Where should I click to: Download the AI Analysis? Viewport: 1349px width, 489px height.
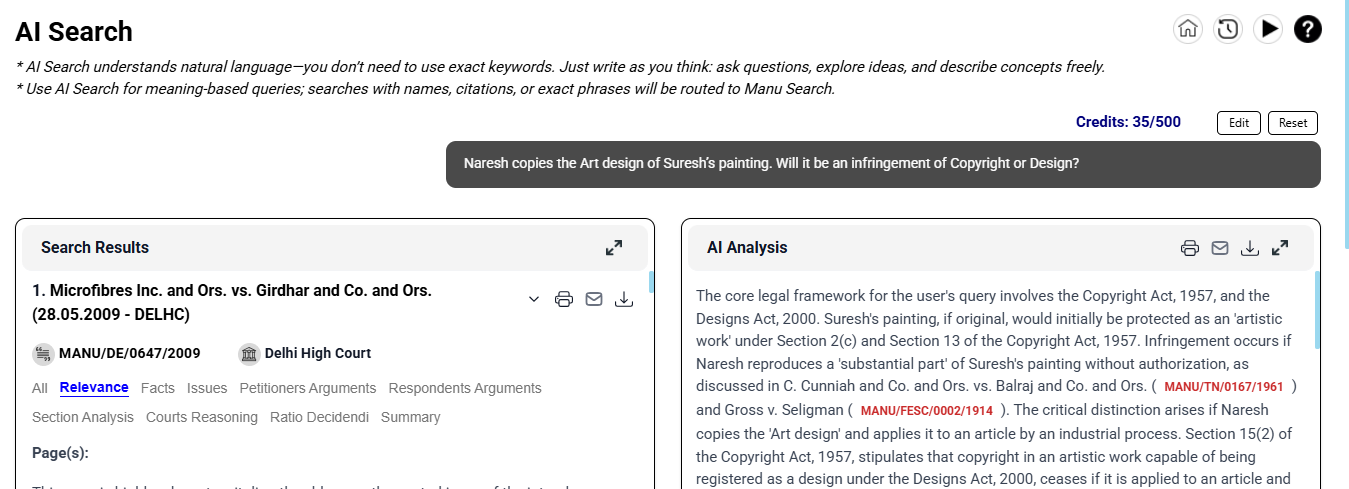(1249, 248)
